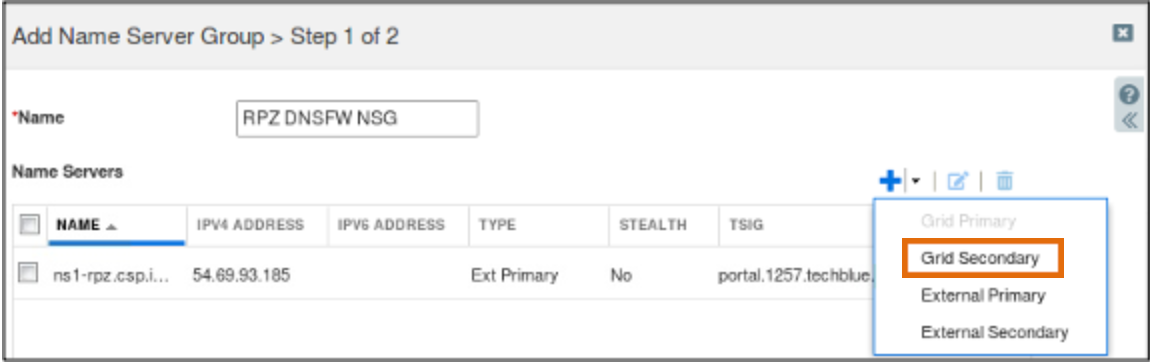Click the IPV4 ADDRESS column header

pos(250,225)
